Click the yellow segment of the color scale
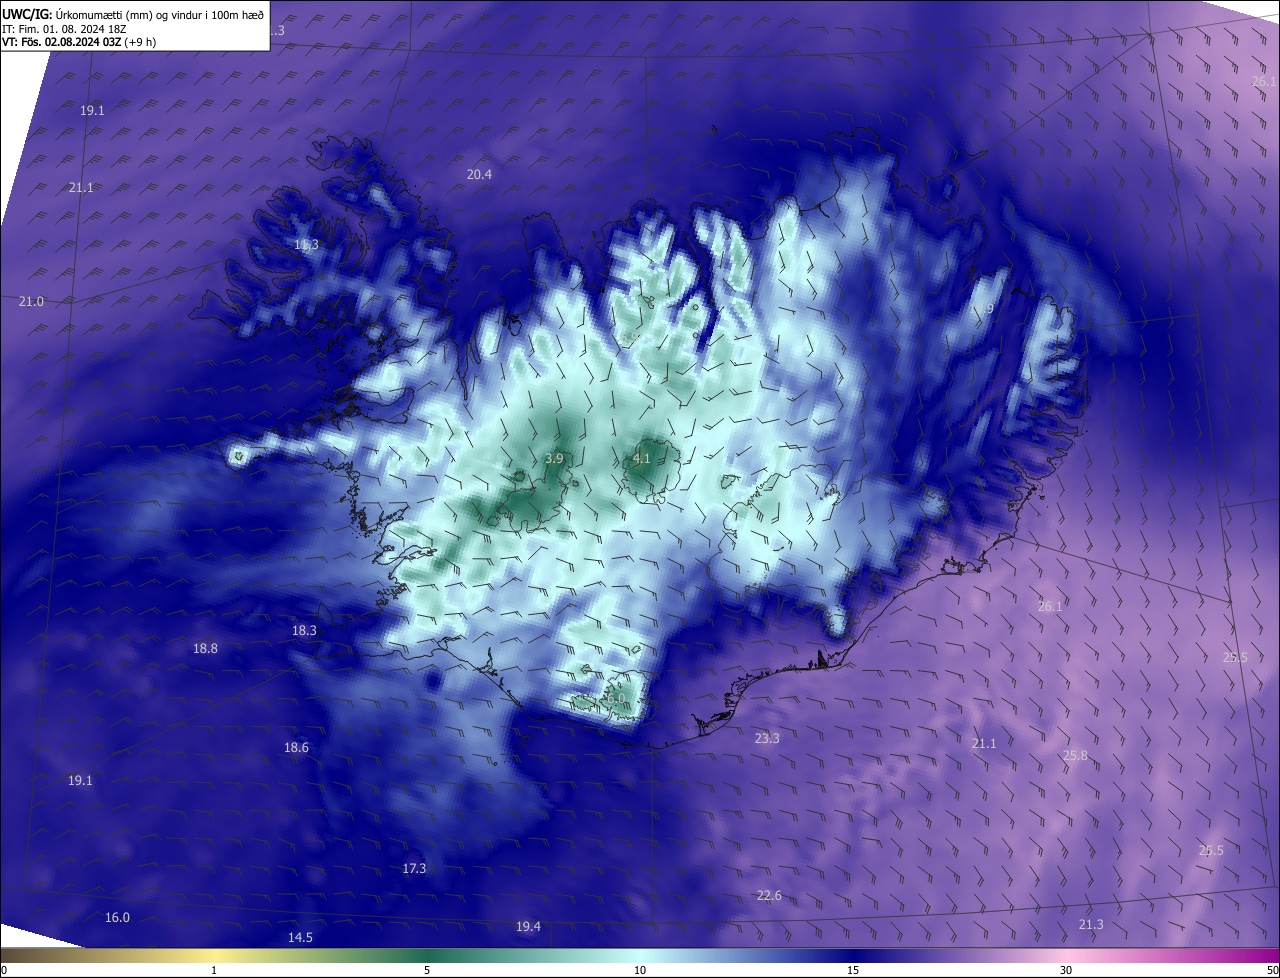Viewport: 1280px width, 978px height. coord(214,955)
